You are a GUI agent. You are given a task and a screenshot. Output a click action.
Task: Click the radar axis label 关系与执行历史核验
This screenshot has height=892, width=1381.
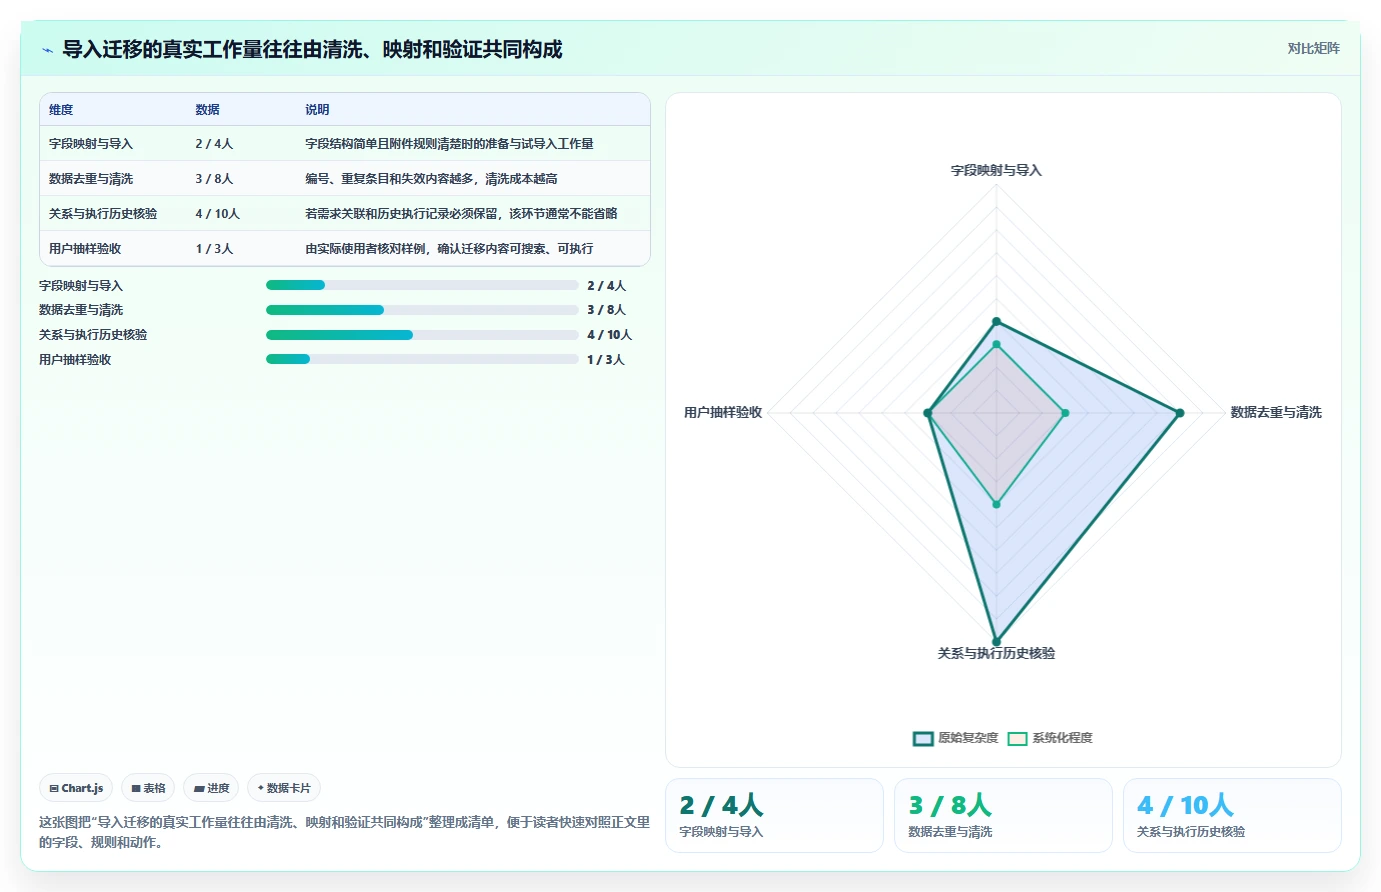click(x=996, y=653)
